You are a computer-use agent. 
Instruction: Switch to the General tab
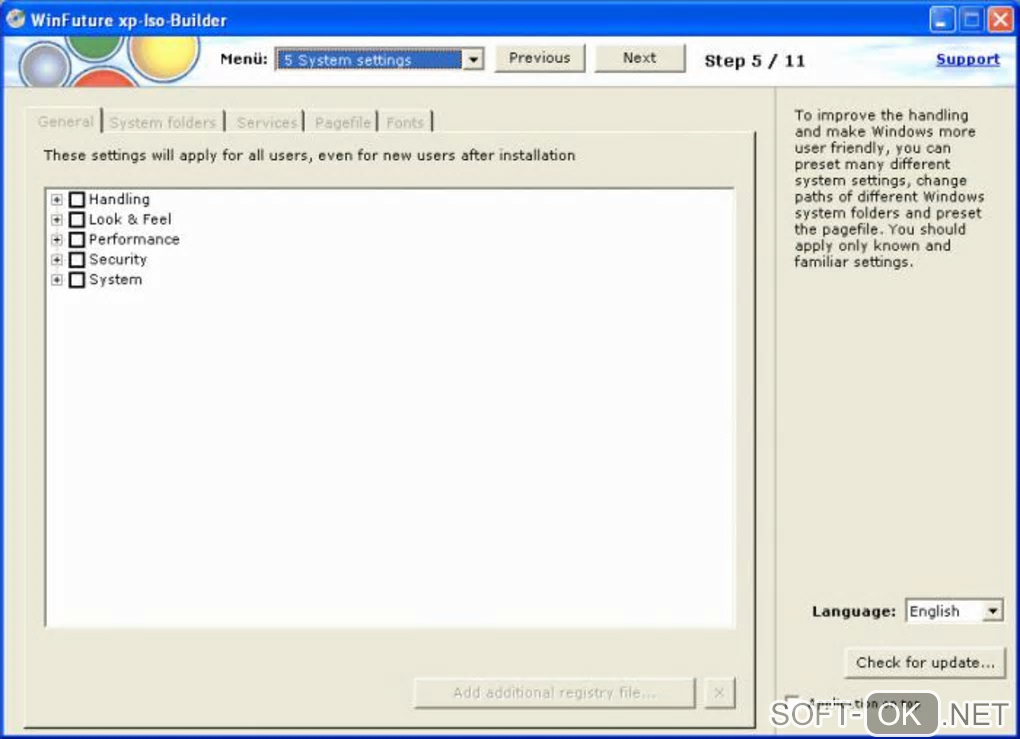click(x=65, y=122)
